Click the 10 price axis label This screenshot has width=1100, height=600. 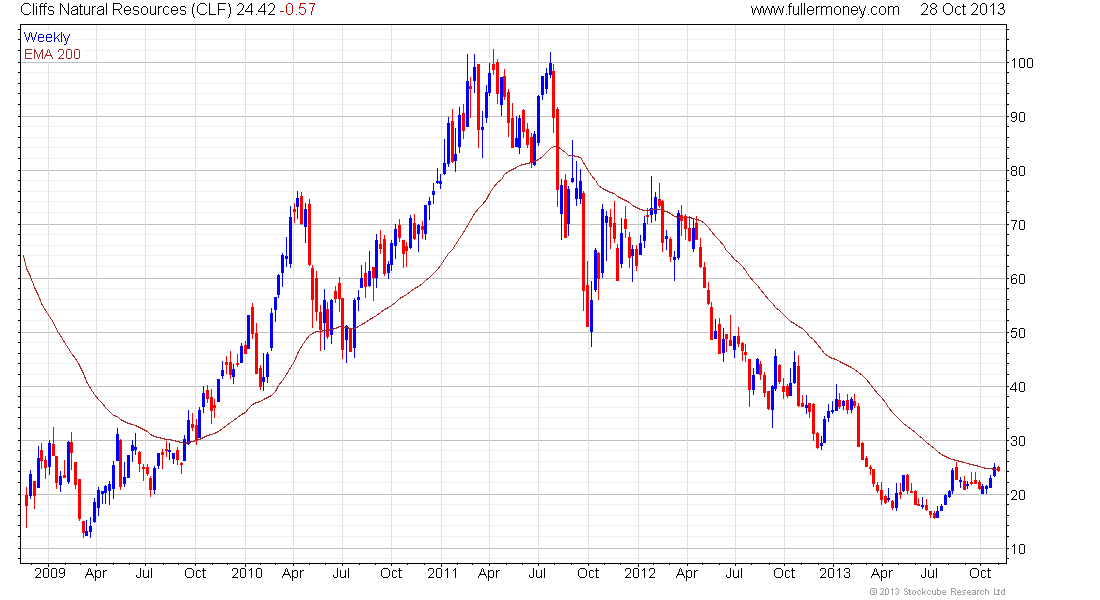tap(1017, 549)
